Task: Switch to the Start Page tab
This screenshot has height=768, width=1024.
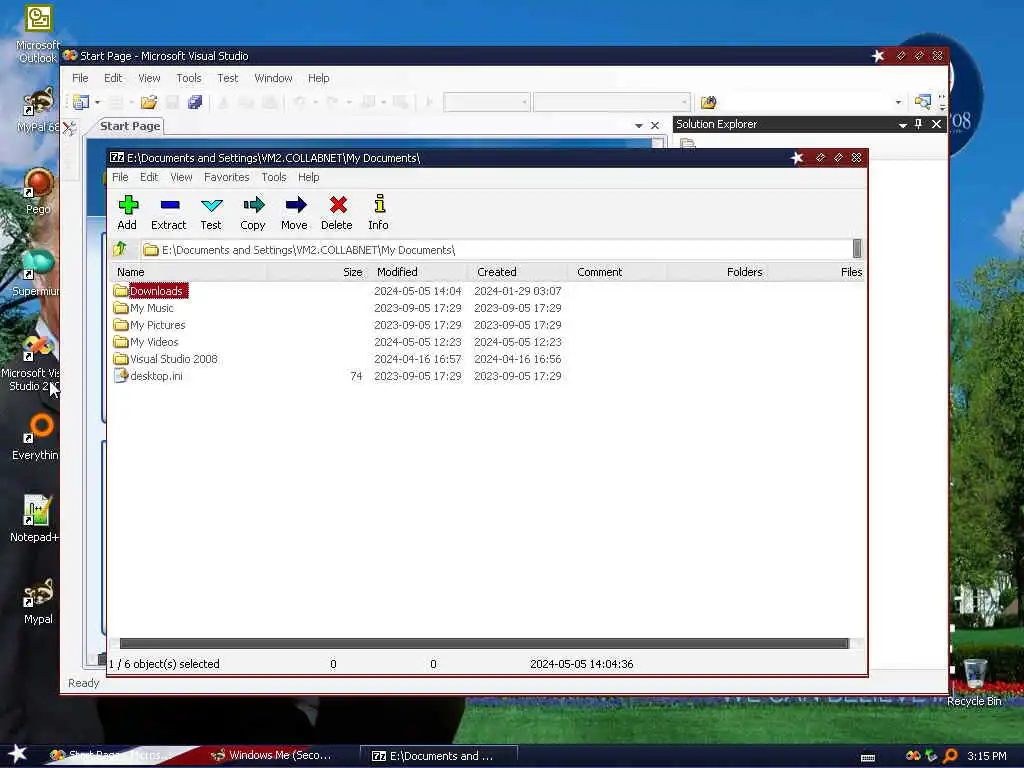Action: [130, 126]
